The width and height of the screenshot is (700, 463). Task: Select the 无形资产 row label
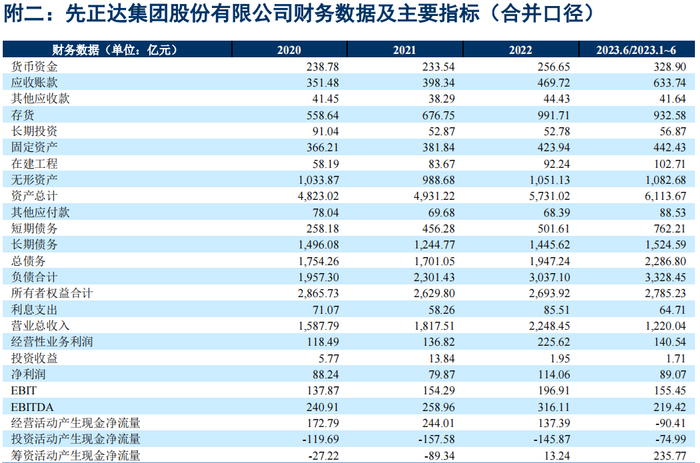34,180
